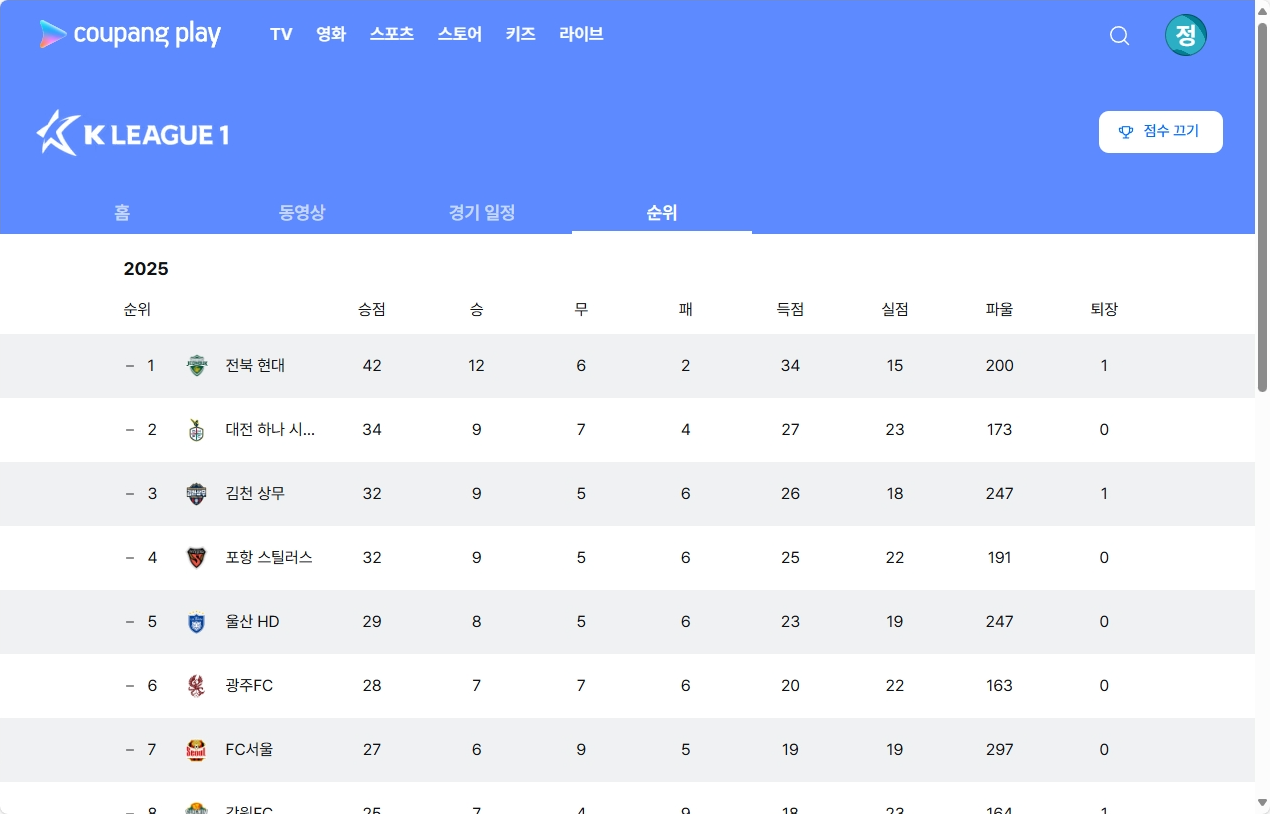This screenshot has width=1270, height=814.
Task: Click the 전북 현대 team crest
Action: click(x=197, y=366)
